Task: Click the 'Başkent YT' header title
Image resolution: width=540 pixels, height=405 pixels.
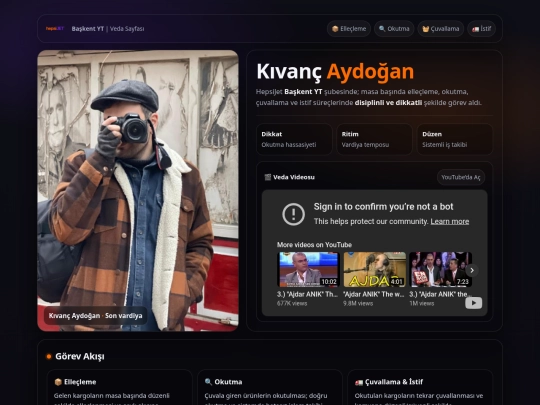Action: click(87, 29)
